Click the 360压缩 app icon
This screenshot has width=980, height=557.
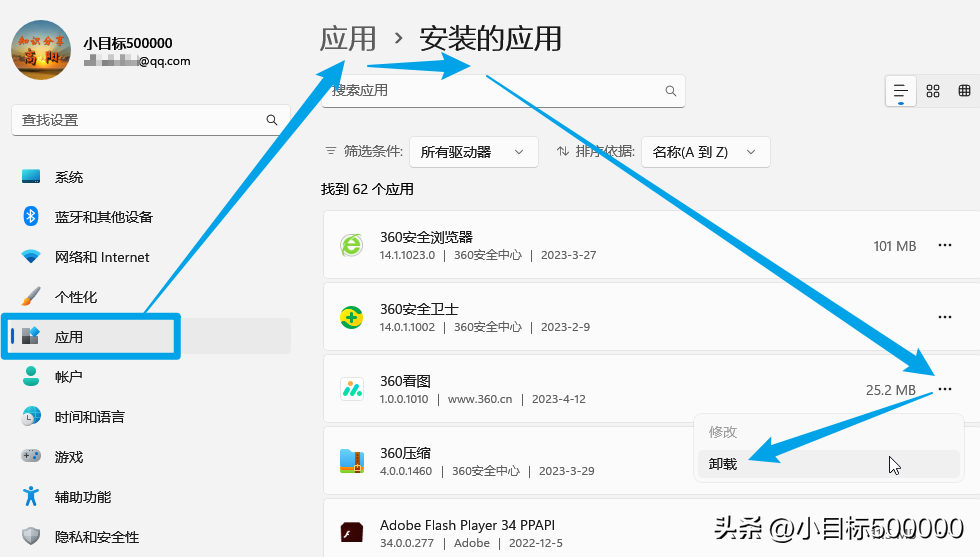point(352,461)
